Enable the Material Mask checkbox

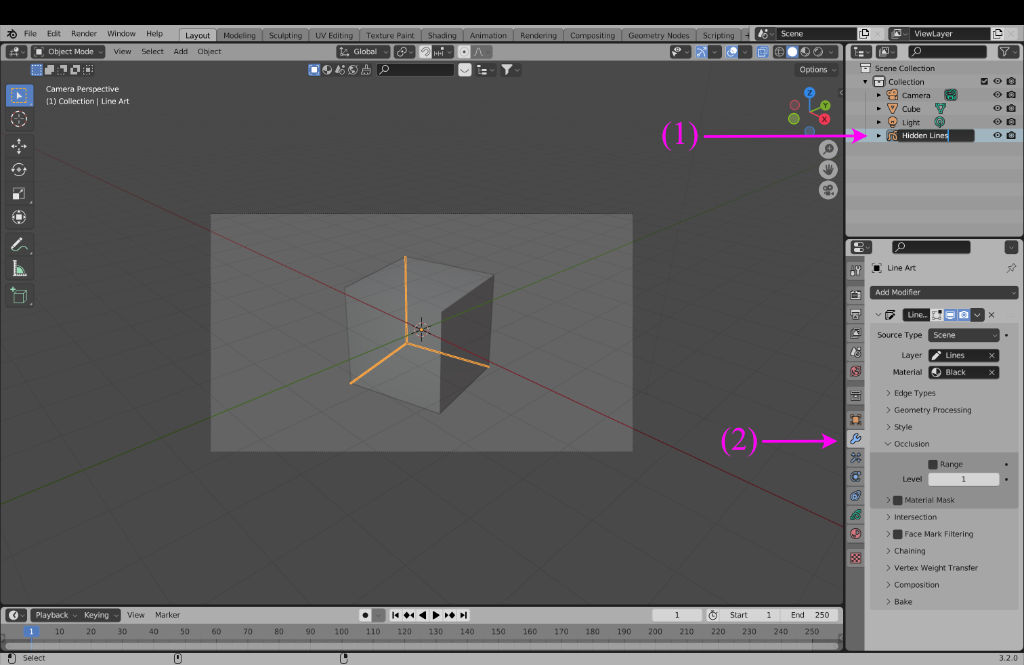897,500
